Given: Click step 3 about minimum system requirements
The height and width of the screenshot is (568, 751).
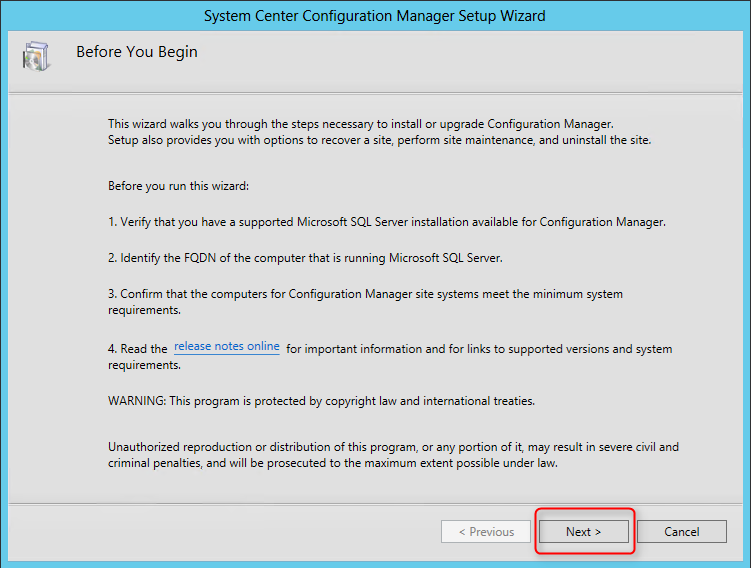Looking at the screenshot, I should 365,302.
